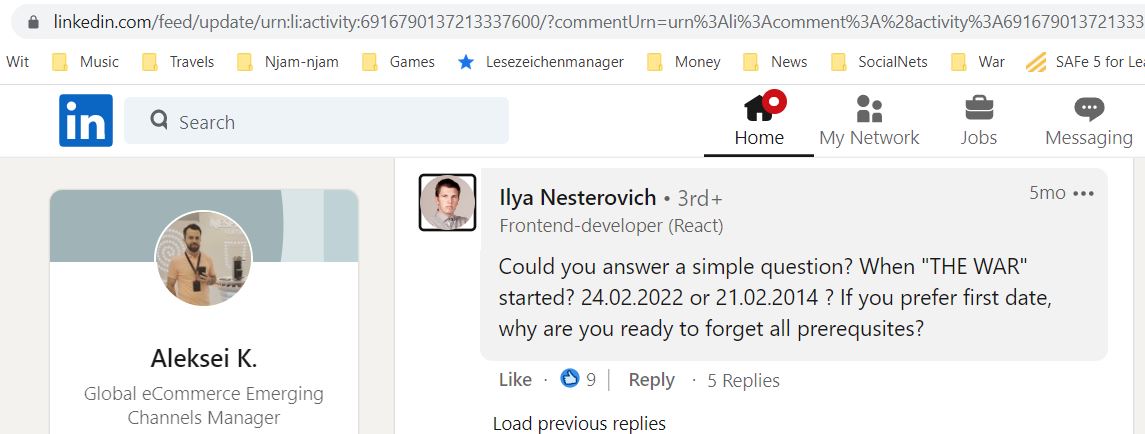Open the Messaging speech bubble icon
Image resolution: width=1145 pixels, height=434 pixels.
[x=1089, y=109]
